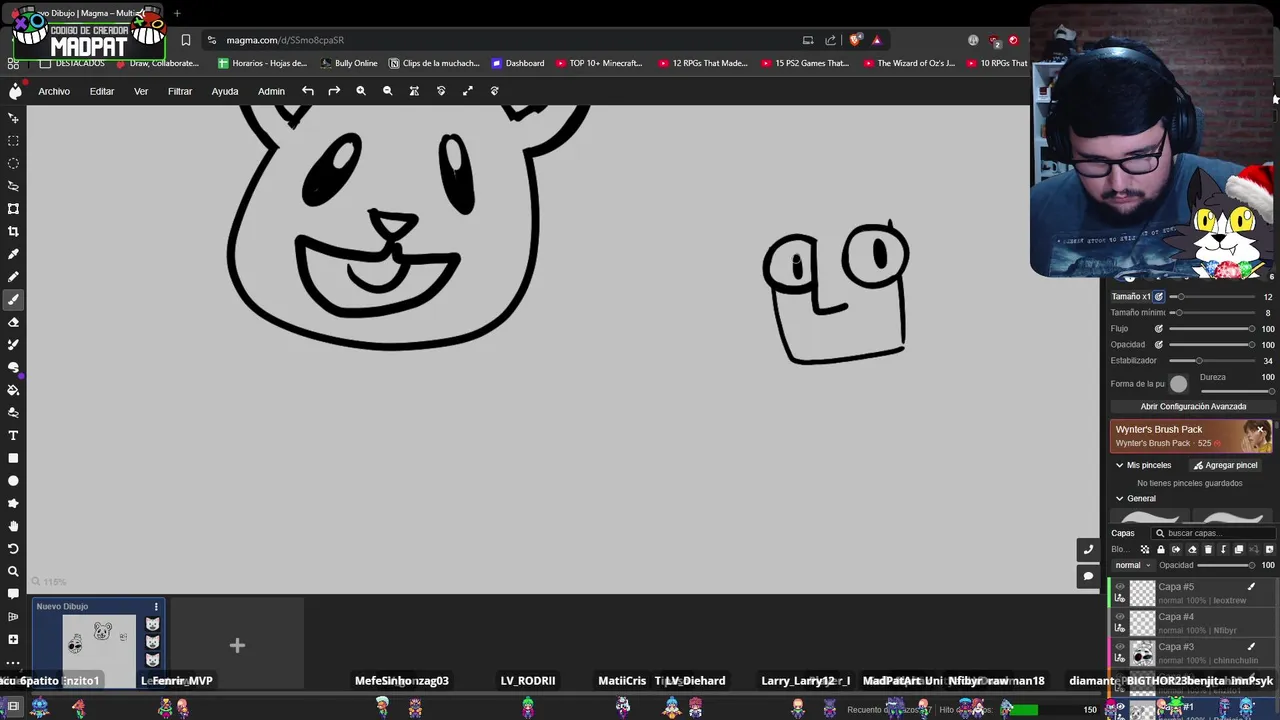Click Abrir Configuración Avanzada button
This screenshot has height=720, width=1280.
point(1193,406)
